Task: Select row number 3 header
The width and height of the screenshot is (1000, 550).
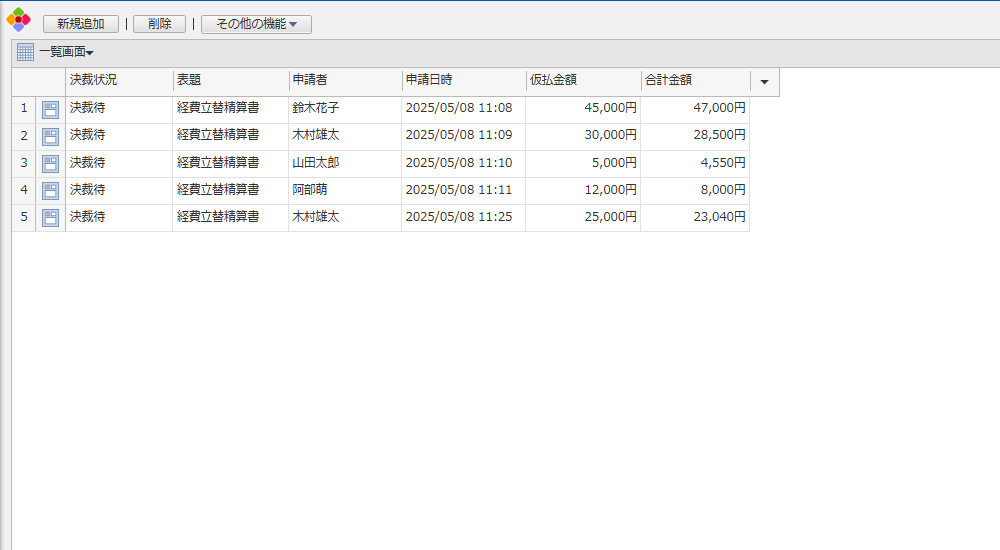Action: [x=24, y=163]
